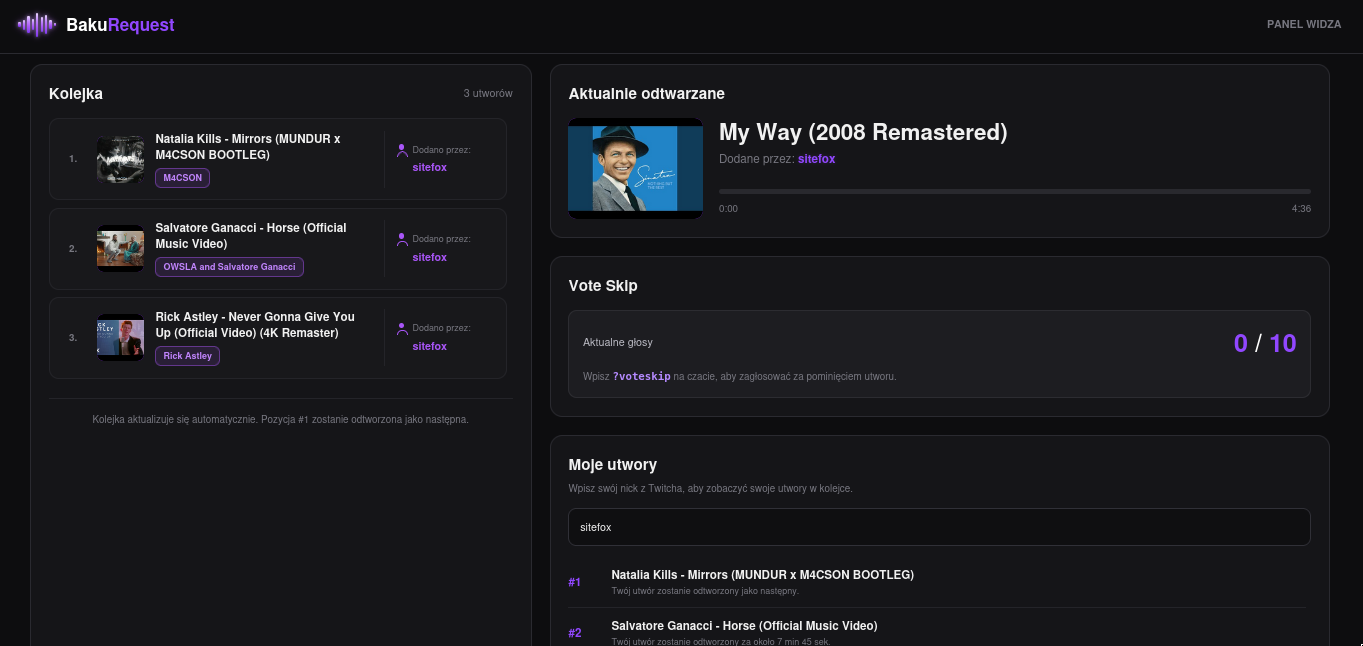Click sitefox in Salvatore Ganacci queue row
1363x646 pixels.
(x=430, y=258)
